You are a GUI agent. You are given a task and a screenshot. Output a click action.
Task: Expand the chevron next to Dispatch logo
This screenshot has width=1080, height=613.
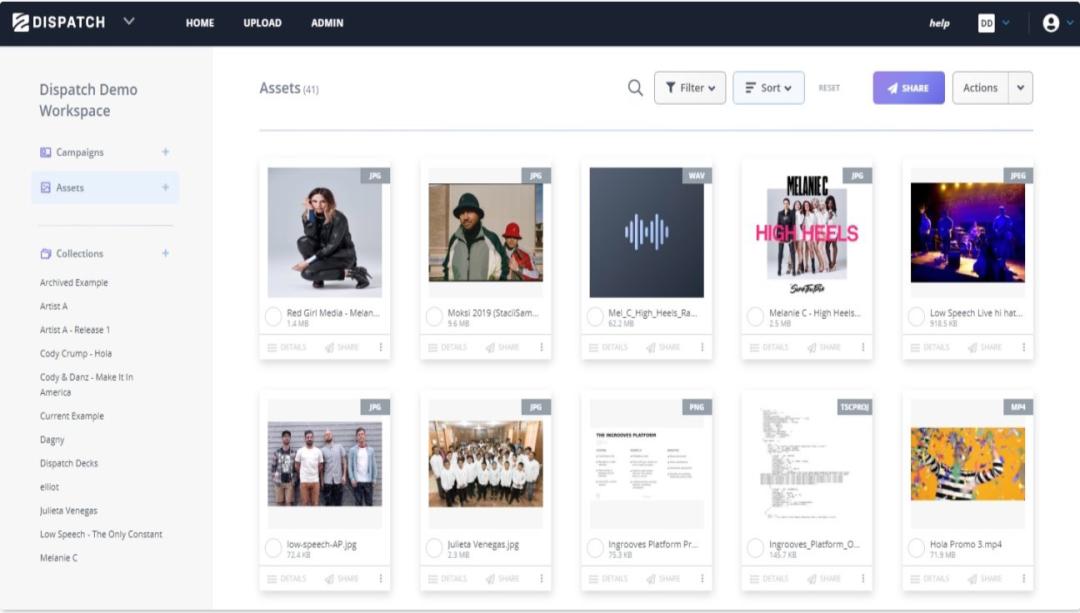pyautogui.click(x=129, y=21)
